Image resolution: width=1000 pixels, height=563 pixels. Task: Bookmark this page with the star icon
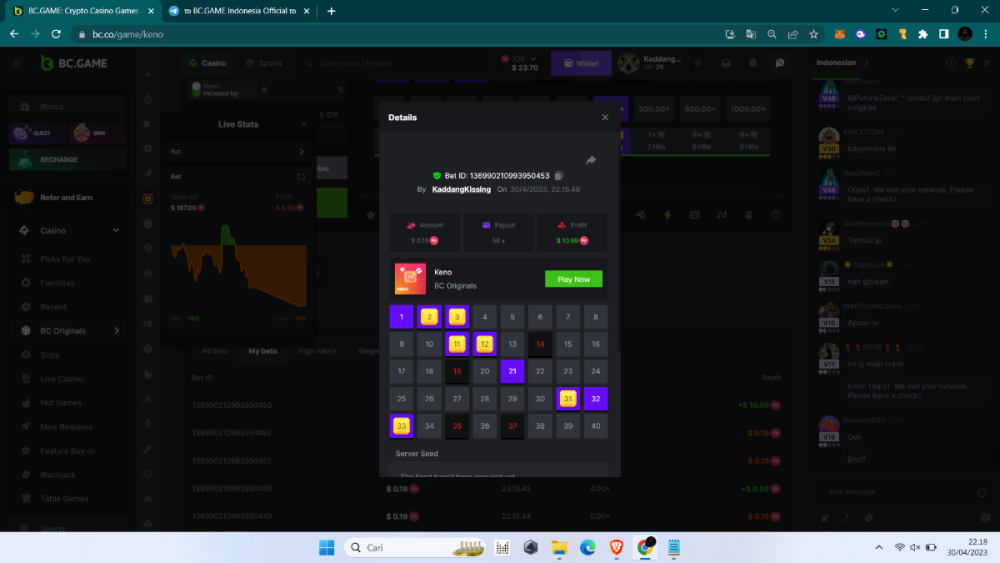[x=813, y=34]
